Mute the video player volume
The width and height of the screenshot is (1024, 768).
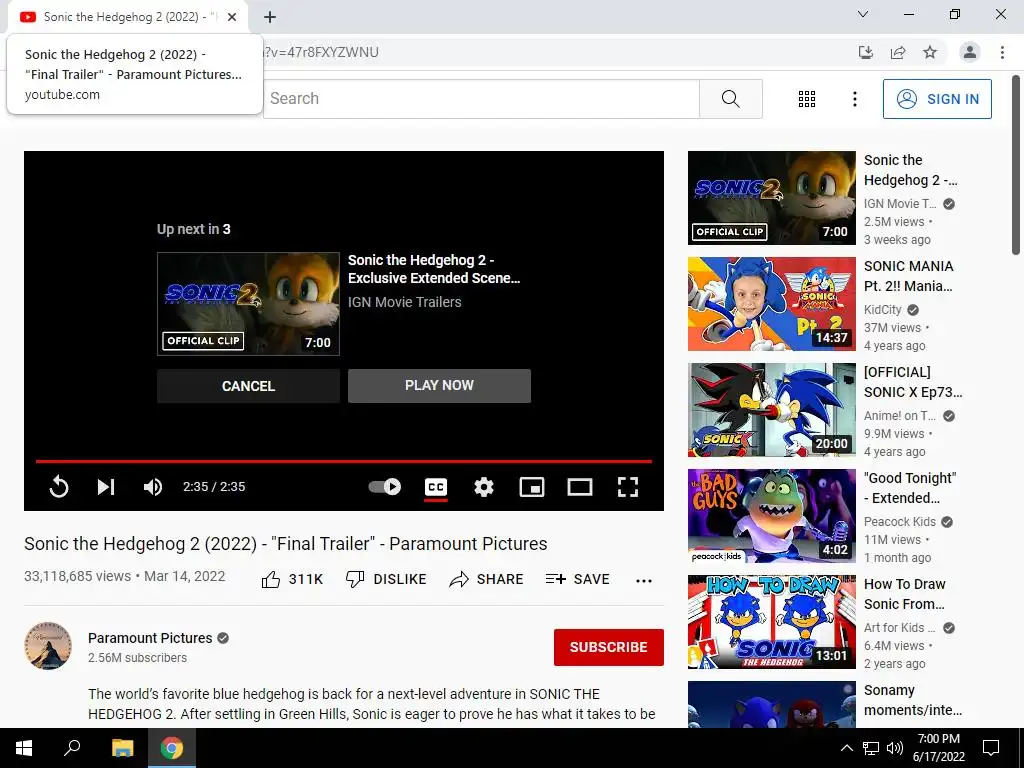click(x=153, y=487)
